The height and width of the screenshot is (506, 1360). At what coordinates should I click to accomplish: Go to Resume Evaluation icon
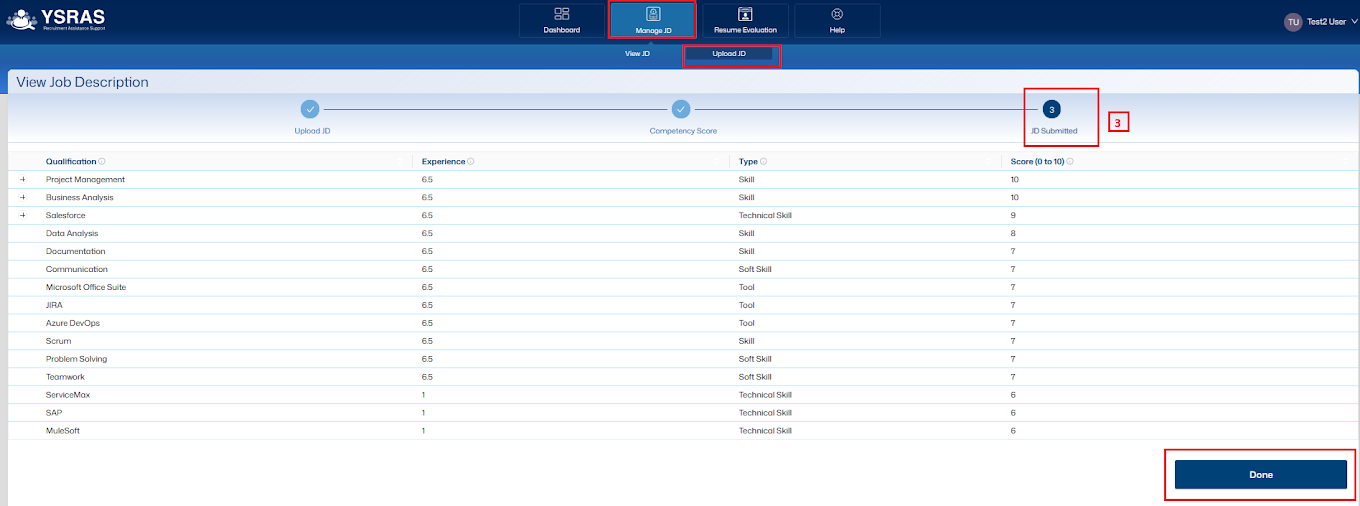point(744,14)
